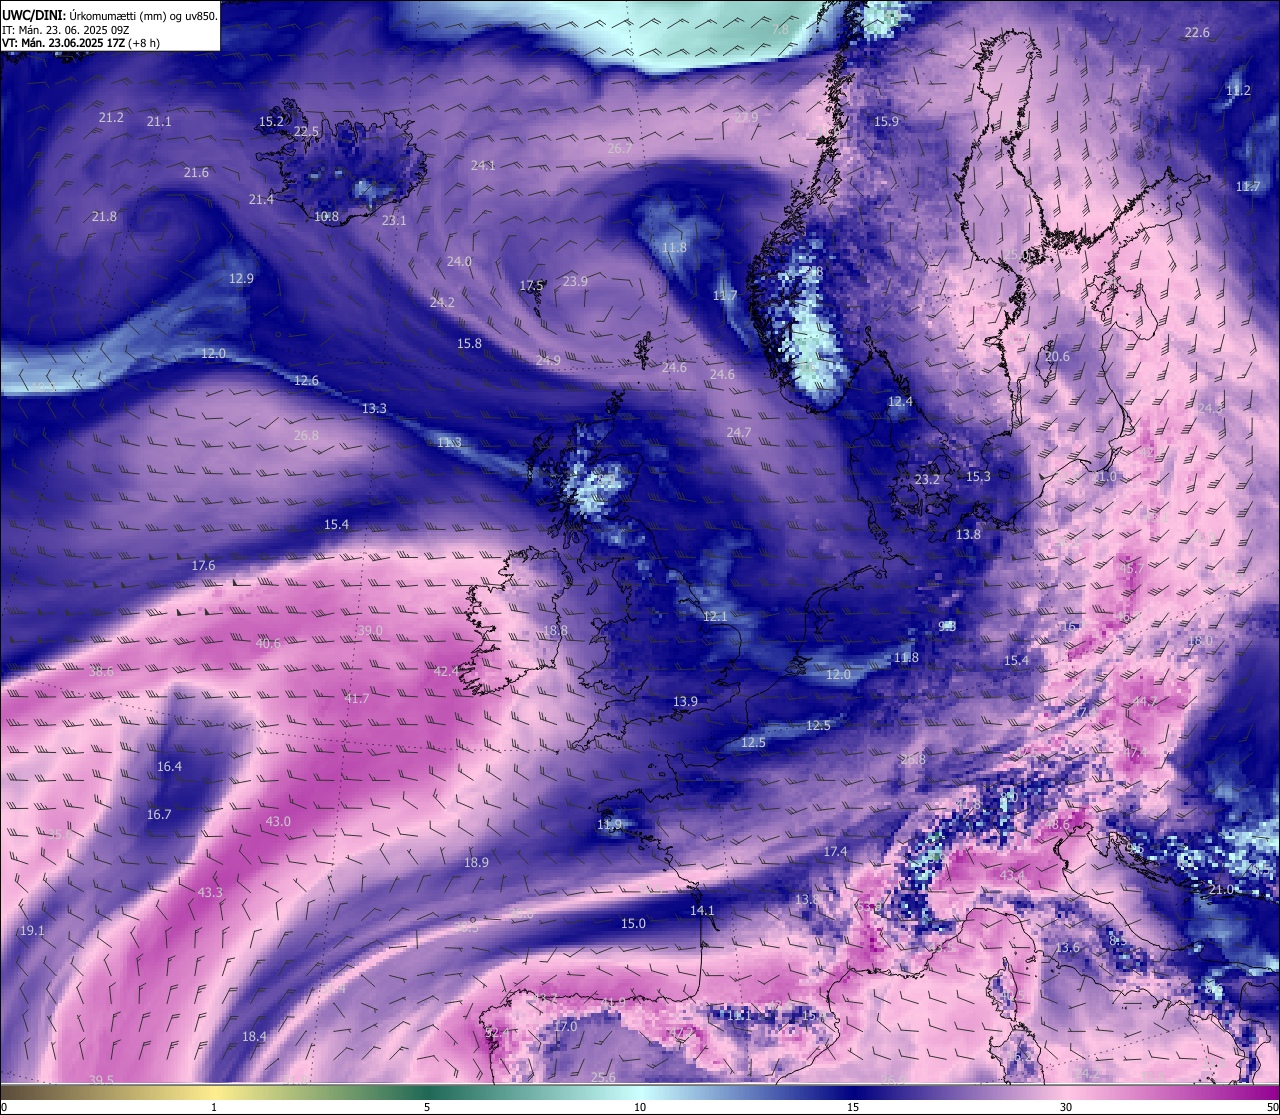Click the 19.1 value label

tap(32, 931)
